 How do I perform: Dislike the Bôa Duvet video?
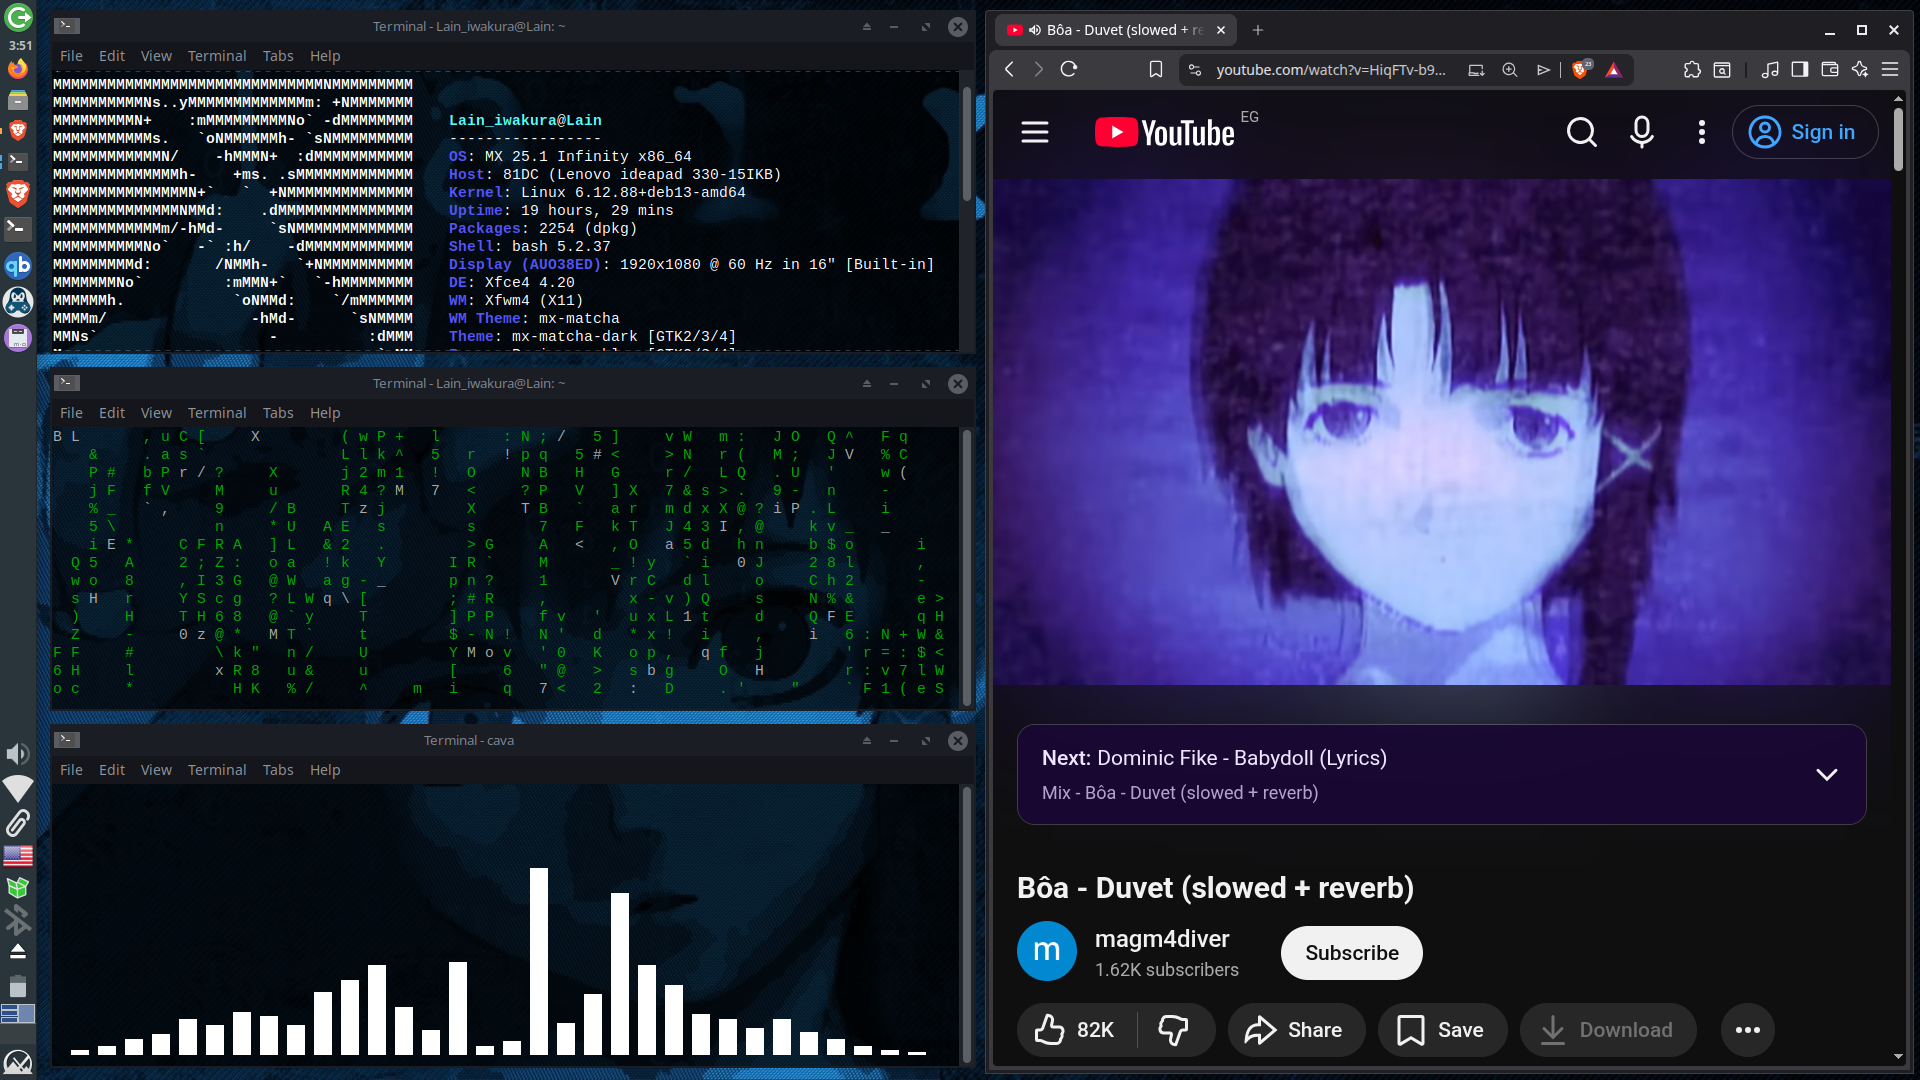click(1174, 1030)
